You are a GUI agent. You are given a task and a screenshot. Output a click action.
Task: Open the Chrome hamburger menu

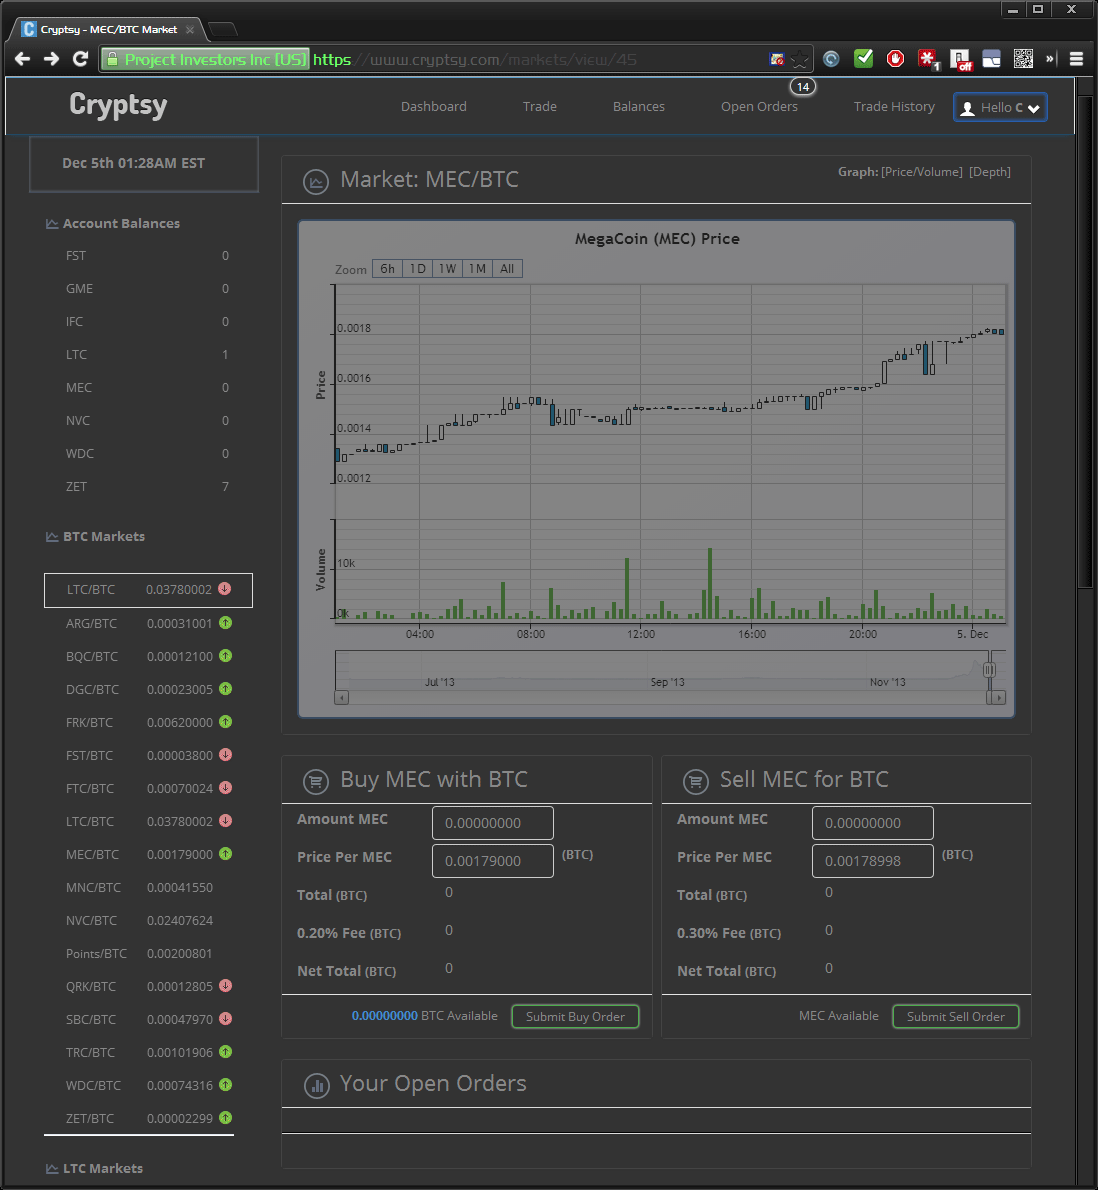[1076, 59]
